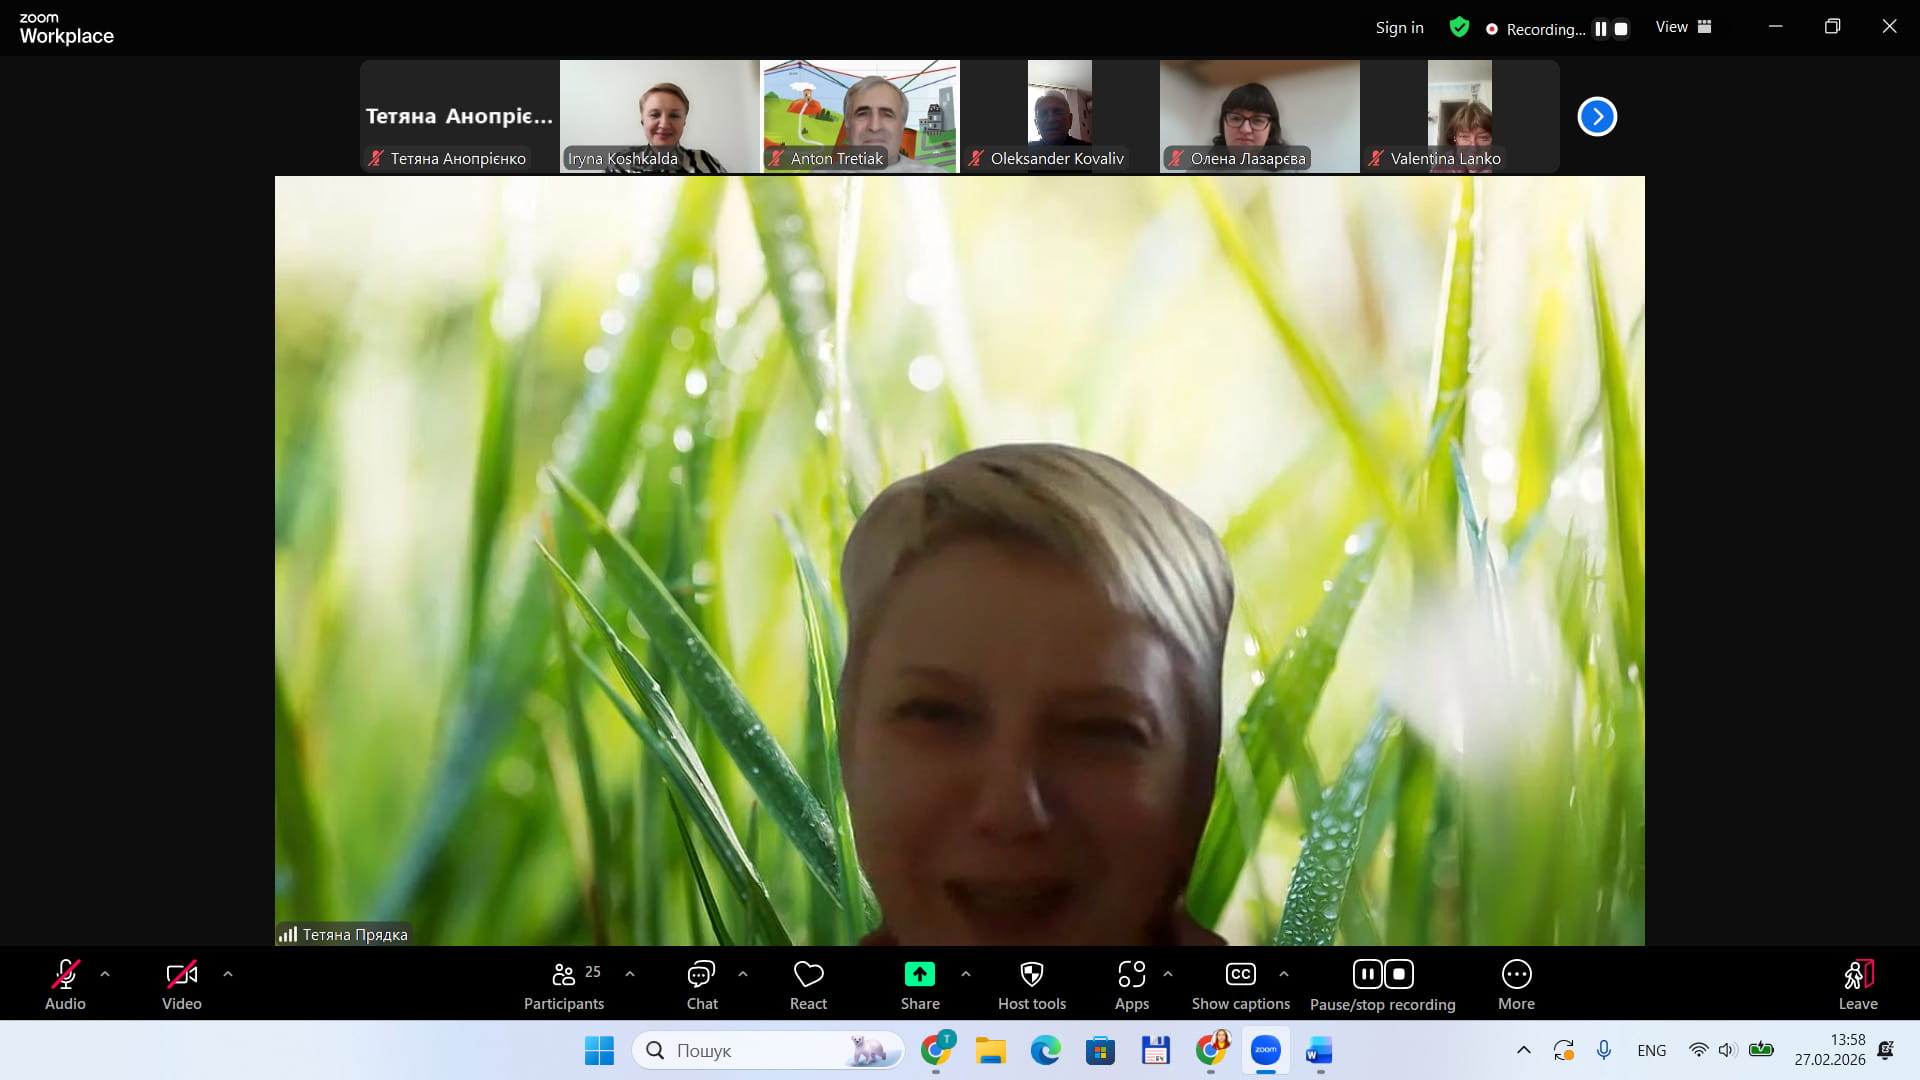Expand captions options arrow beside Show captions
The width and height of the screenshot is (1920, 1080).
coord(1284,973)
